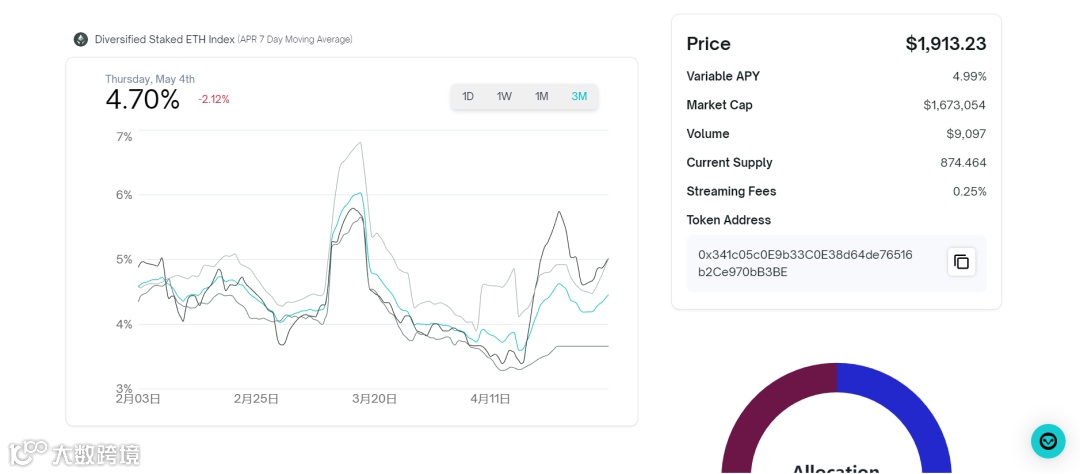Click the watermark logo in the bottom-left corner
This screenshot has width=1080, height=474.
click(75, 453)
